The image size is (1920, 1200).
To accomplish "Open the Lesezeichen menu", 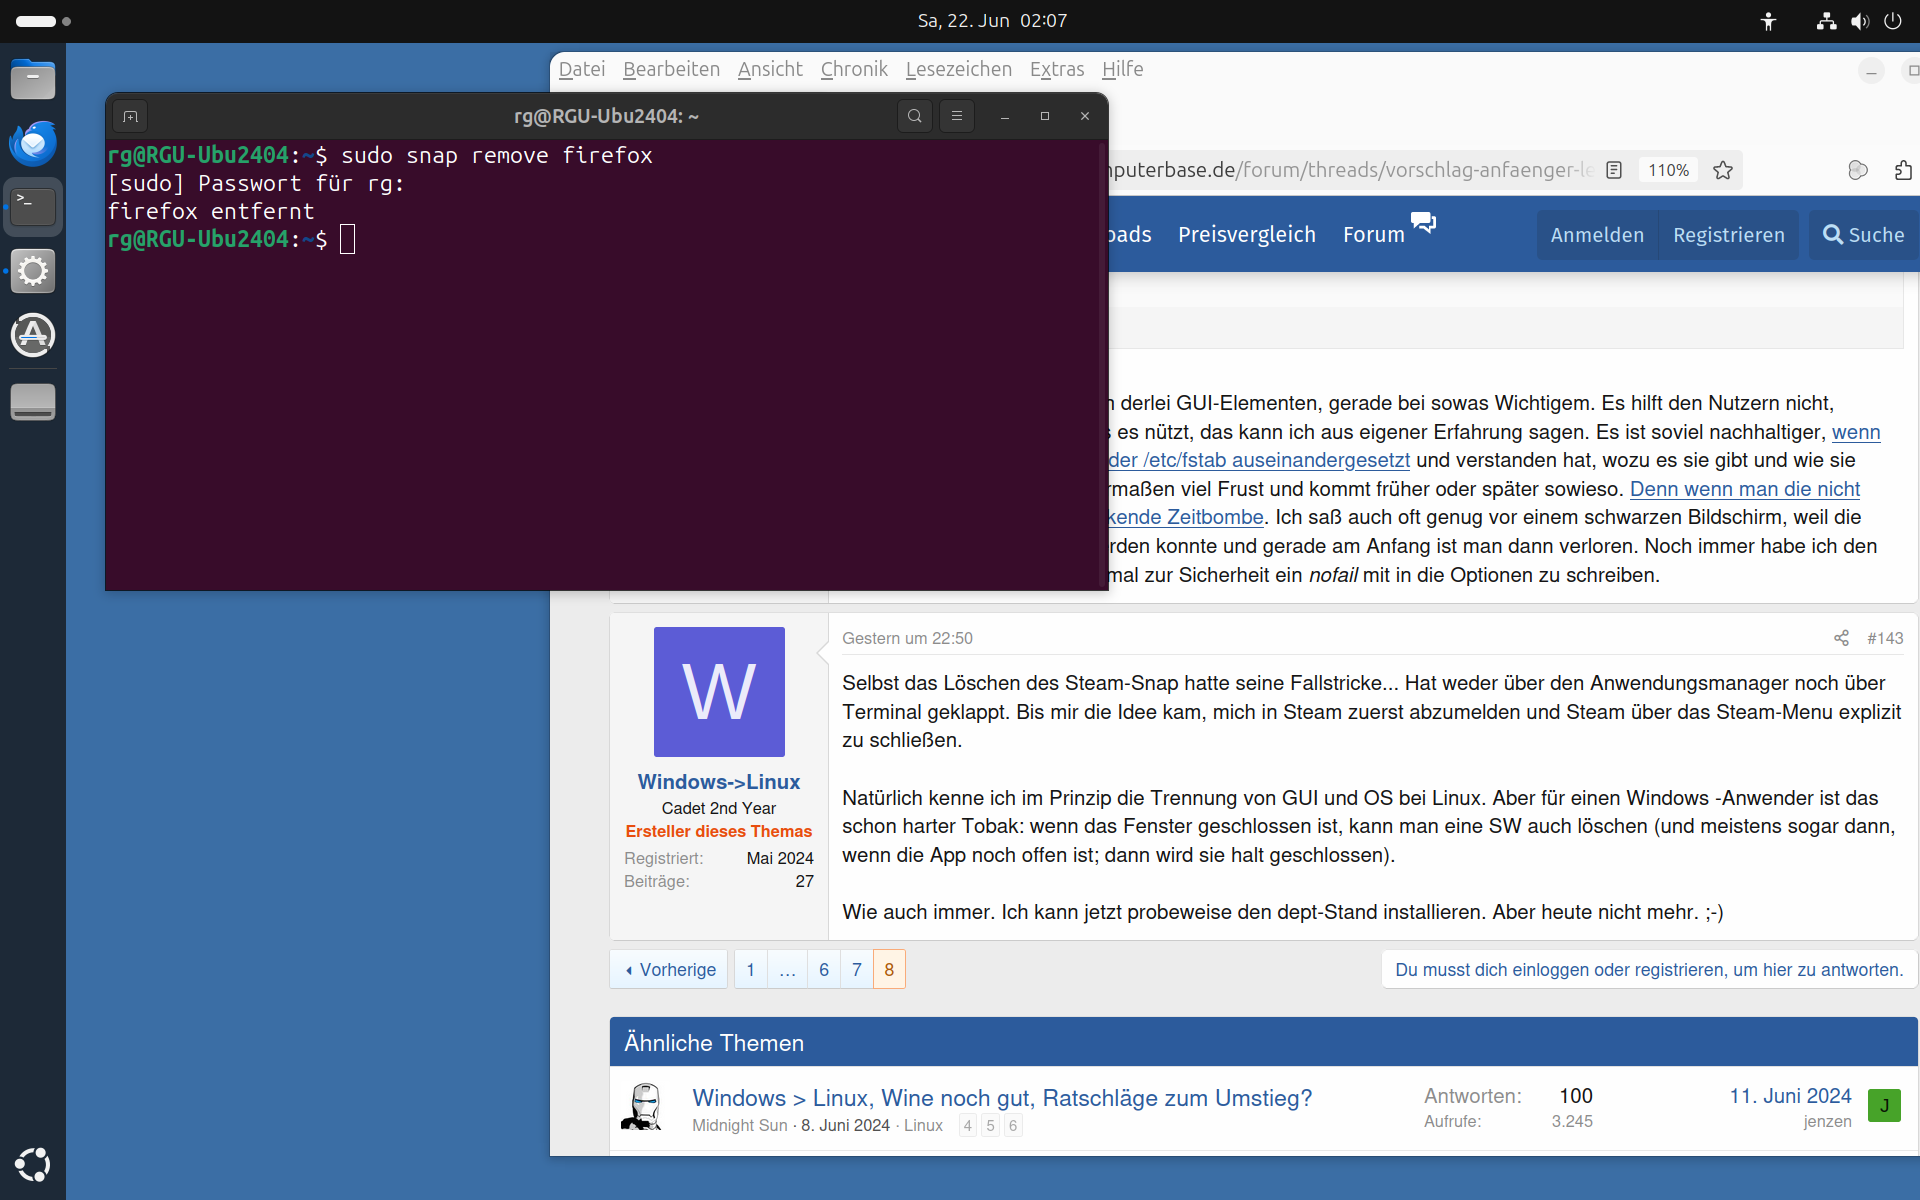I will pos(958,69).
